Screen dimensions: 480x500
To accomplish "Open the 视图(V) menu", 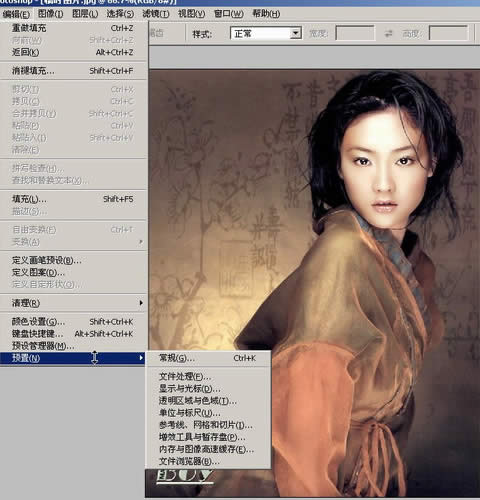I will 191,14.
